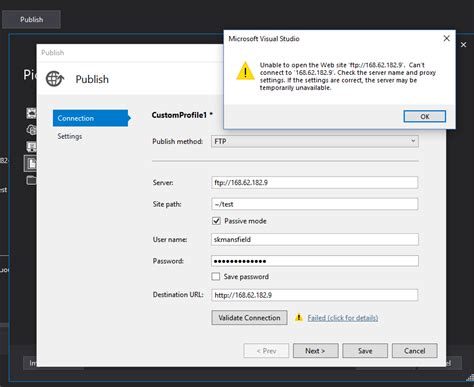The height and width of the screenshot is (387, 474).
Task: Select the Connection tab
Action: tap(90, 118)
